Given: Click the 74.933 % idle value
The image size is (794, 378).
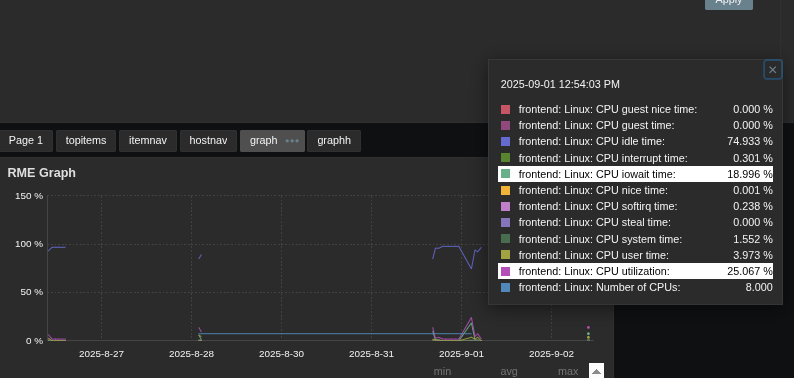Looking at the screenshot, I should (750, 142).
